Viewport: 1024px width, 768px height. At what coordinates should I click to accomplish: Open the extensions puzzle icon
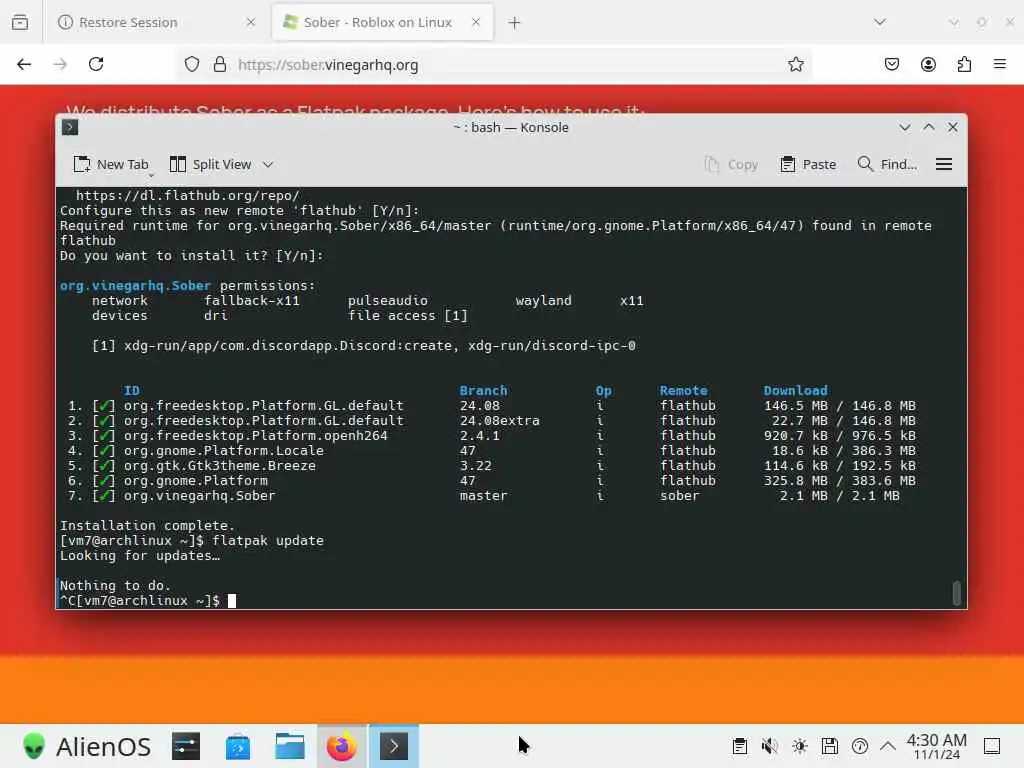coord(964,64)
